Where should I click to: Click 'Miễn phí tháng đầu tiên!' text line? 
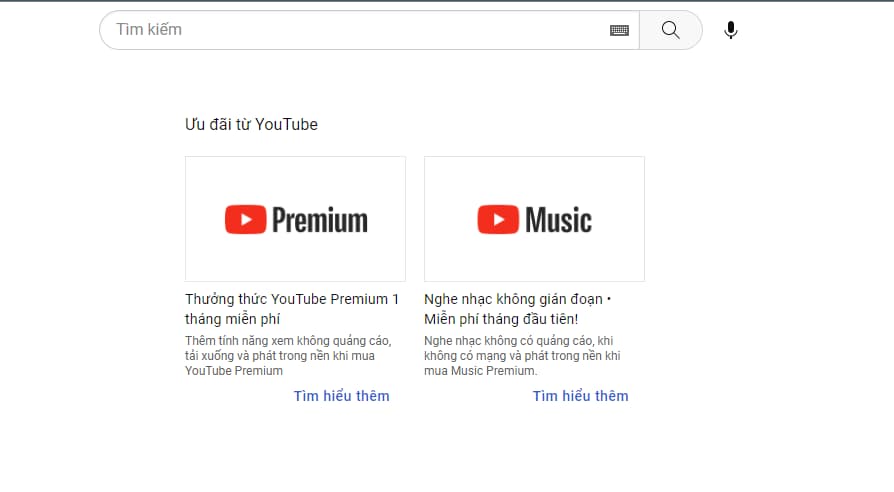tap(500, 319)
